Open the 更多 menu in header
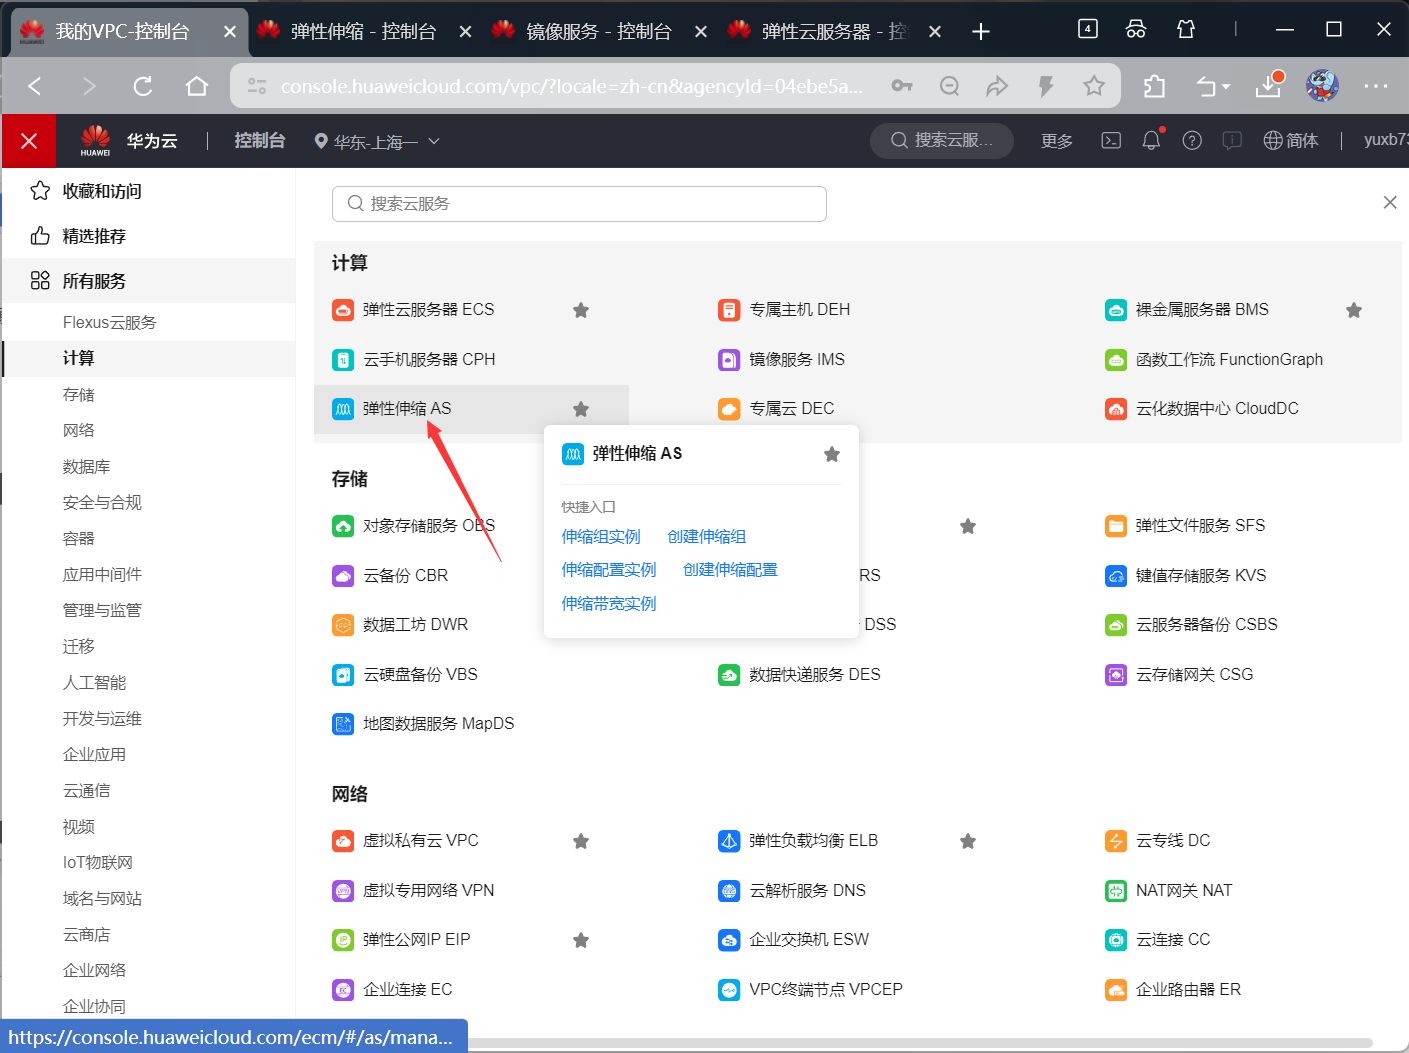 pyautogui.click(x=1057, y=141)
